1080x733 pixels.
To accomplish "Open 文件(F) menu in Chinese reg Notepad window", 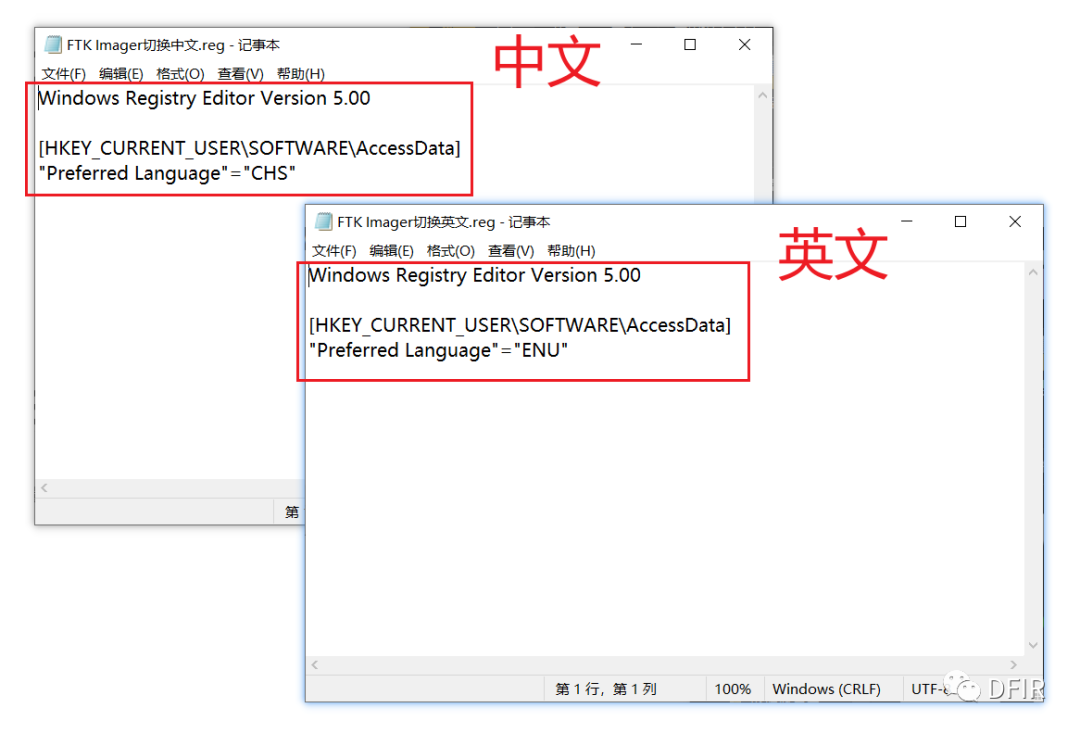I will [63, 74].
